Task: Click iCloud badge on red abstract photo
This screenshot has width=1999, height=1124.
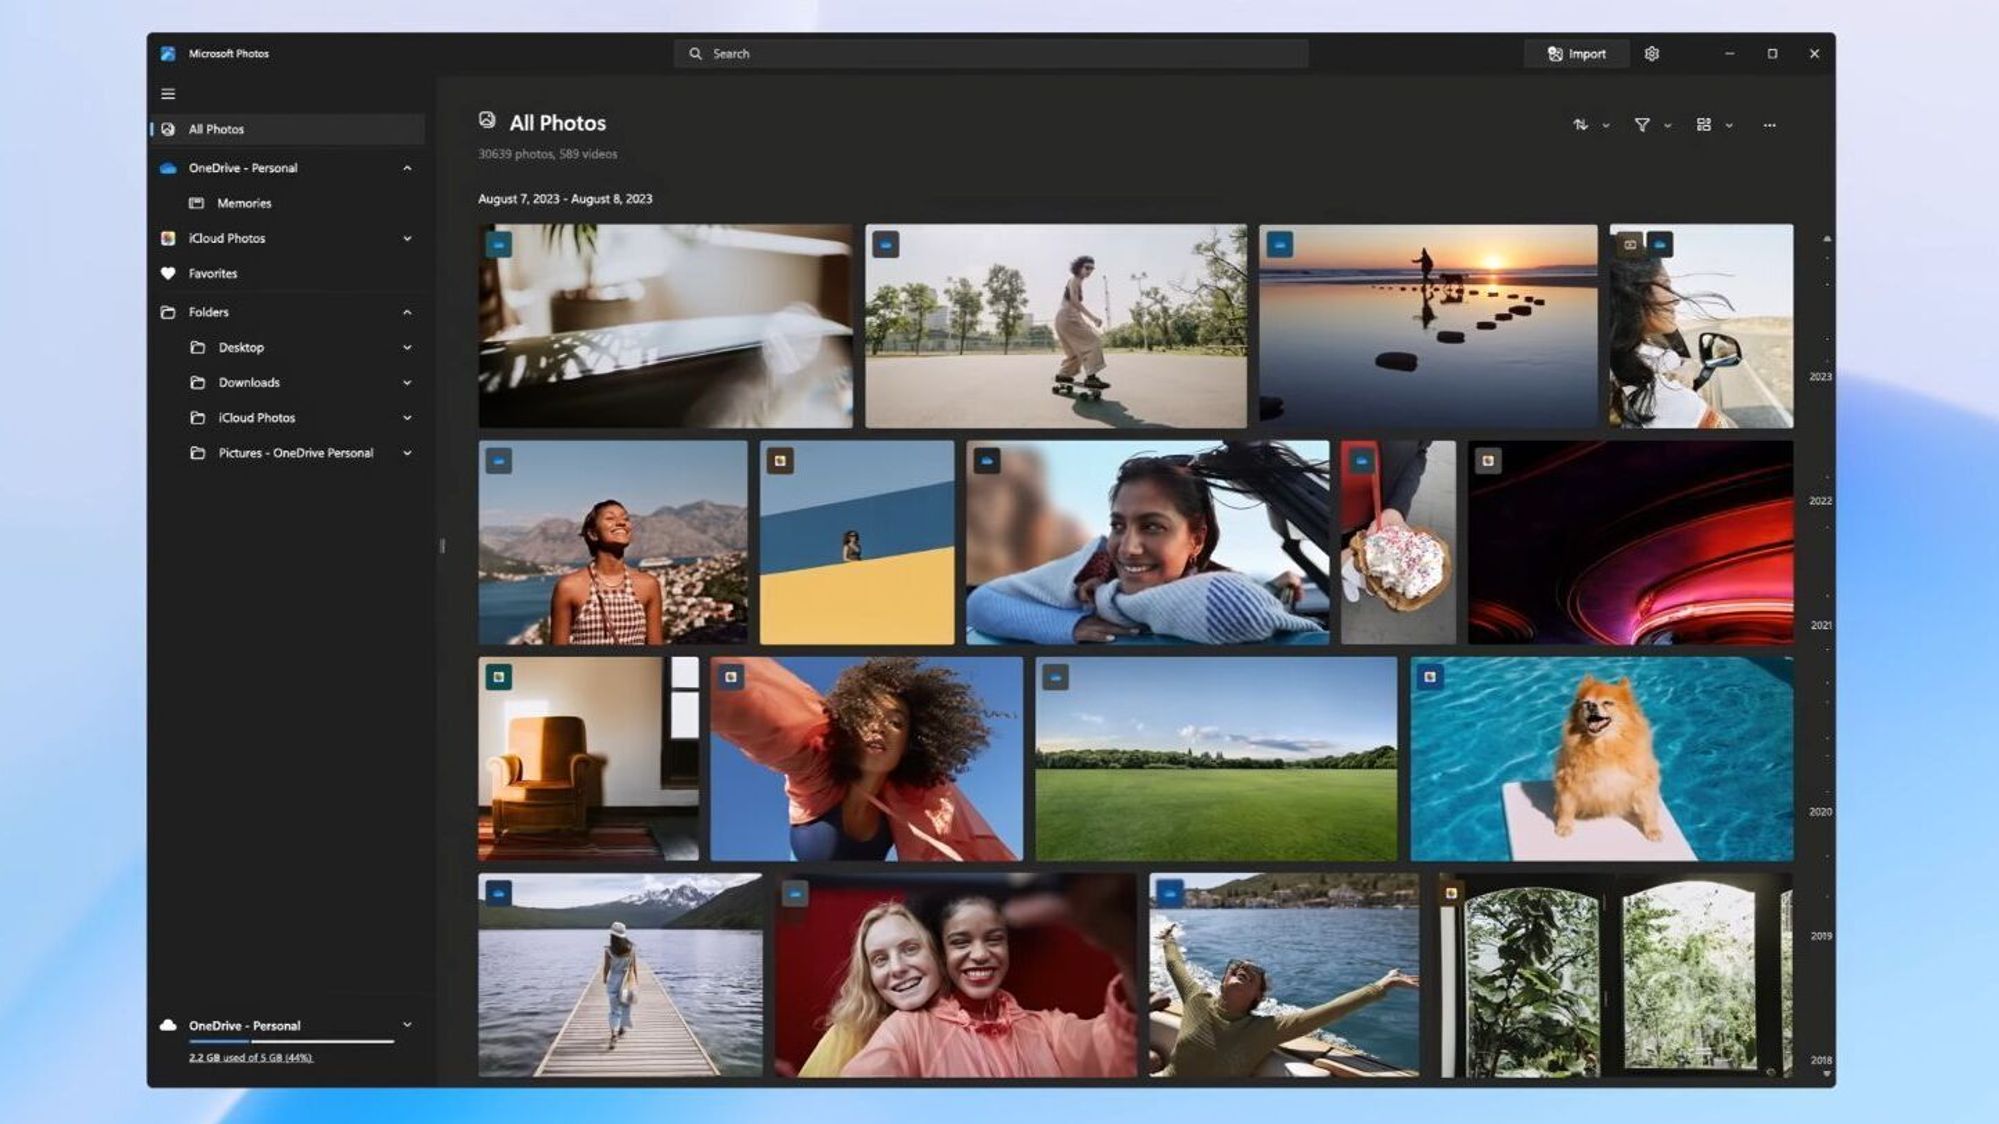Action: click(x=1488, y=461)
